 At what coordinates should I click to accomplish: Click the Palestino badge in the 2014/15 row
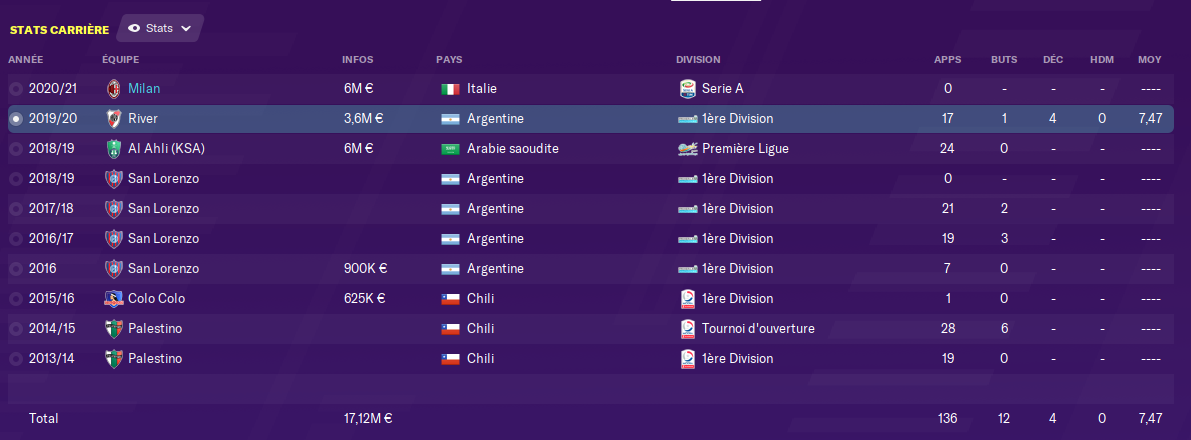tap(113, 328)
